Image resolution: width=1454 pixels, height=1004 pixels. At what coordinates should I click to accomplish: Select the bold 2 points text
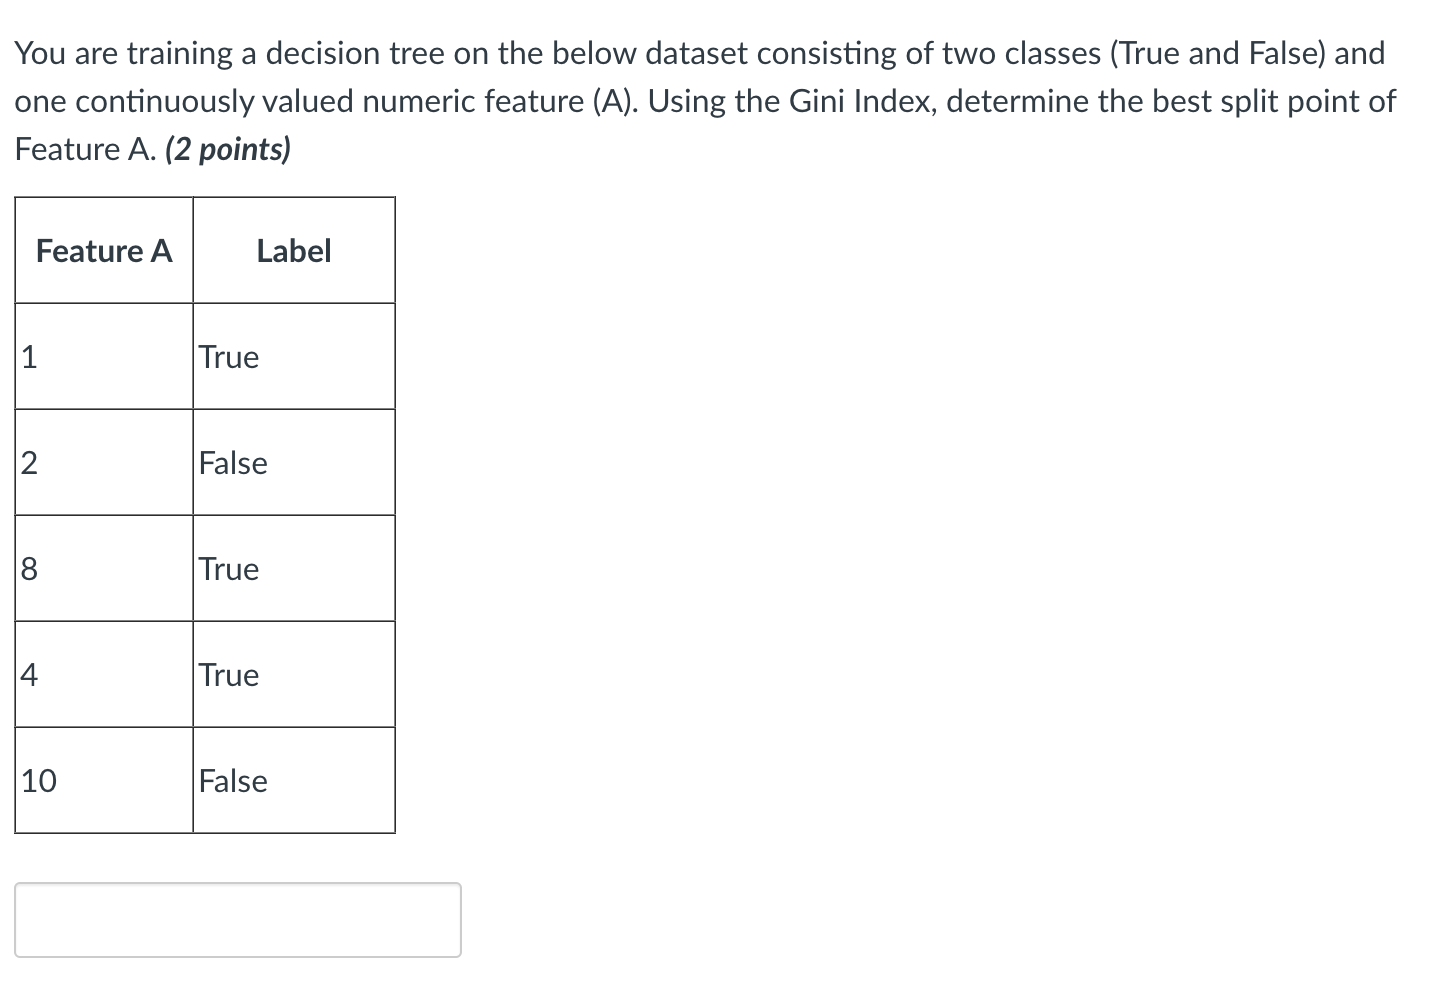pos(228,148)
